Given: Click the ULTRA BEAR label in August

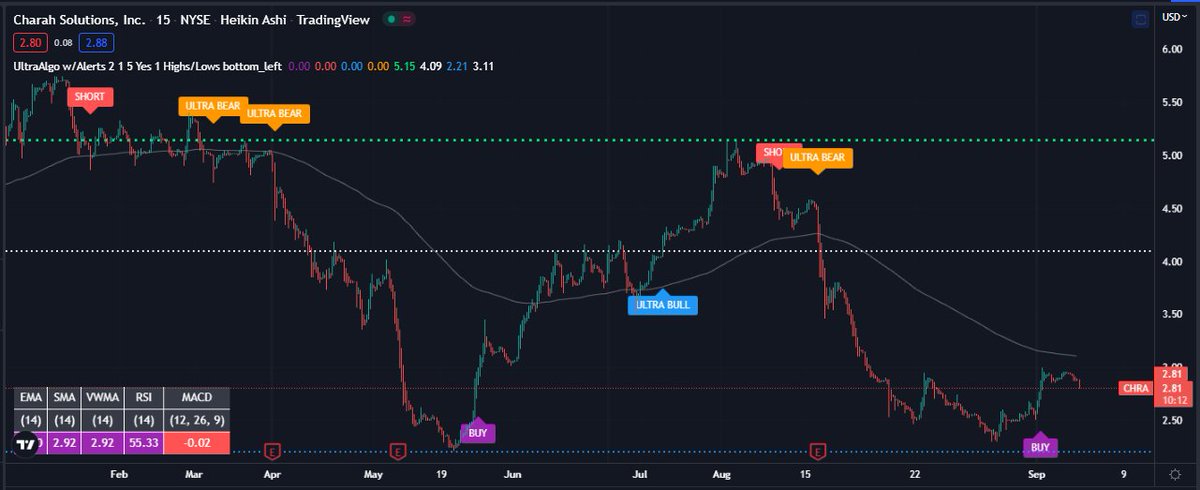Looking at the screenshot, I should point(818,157).
